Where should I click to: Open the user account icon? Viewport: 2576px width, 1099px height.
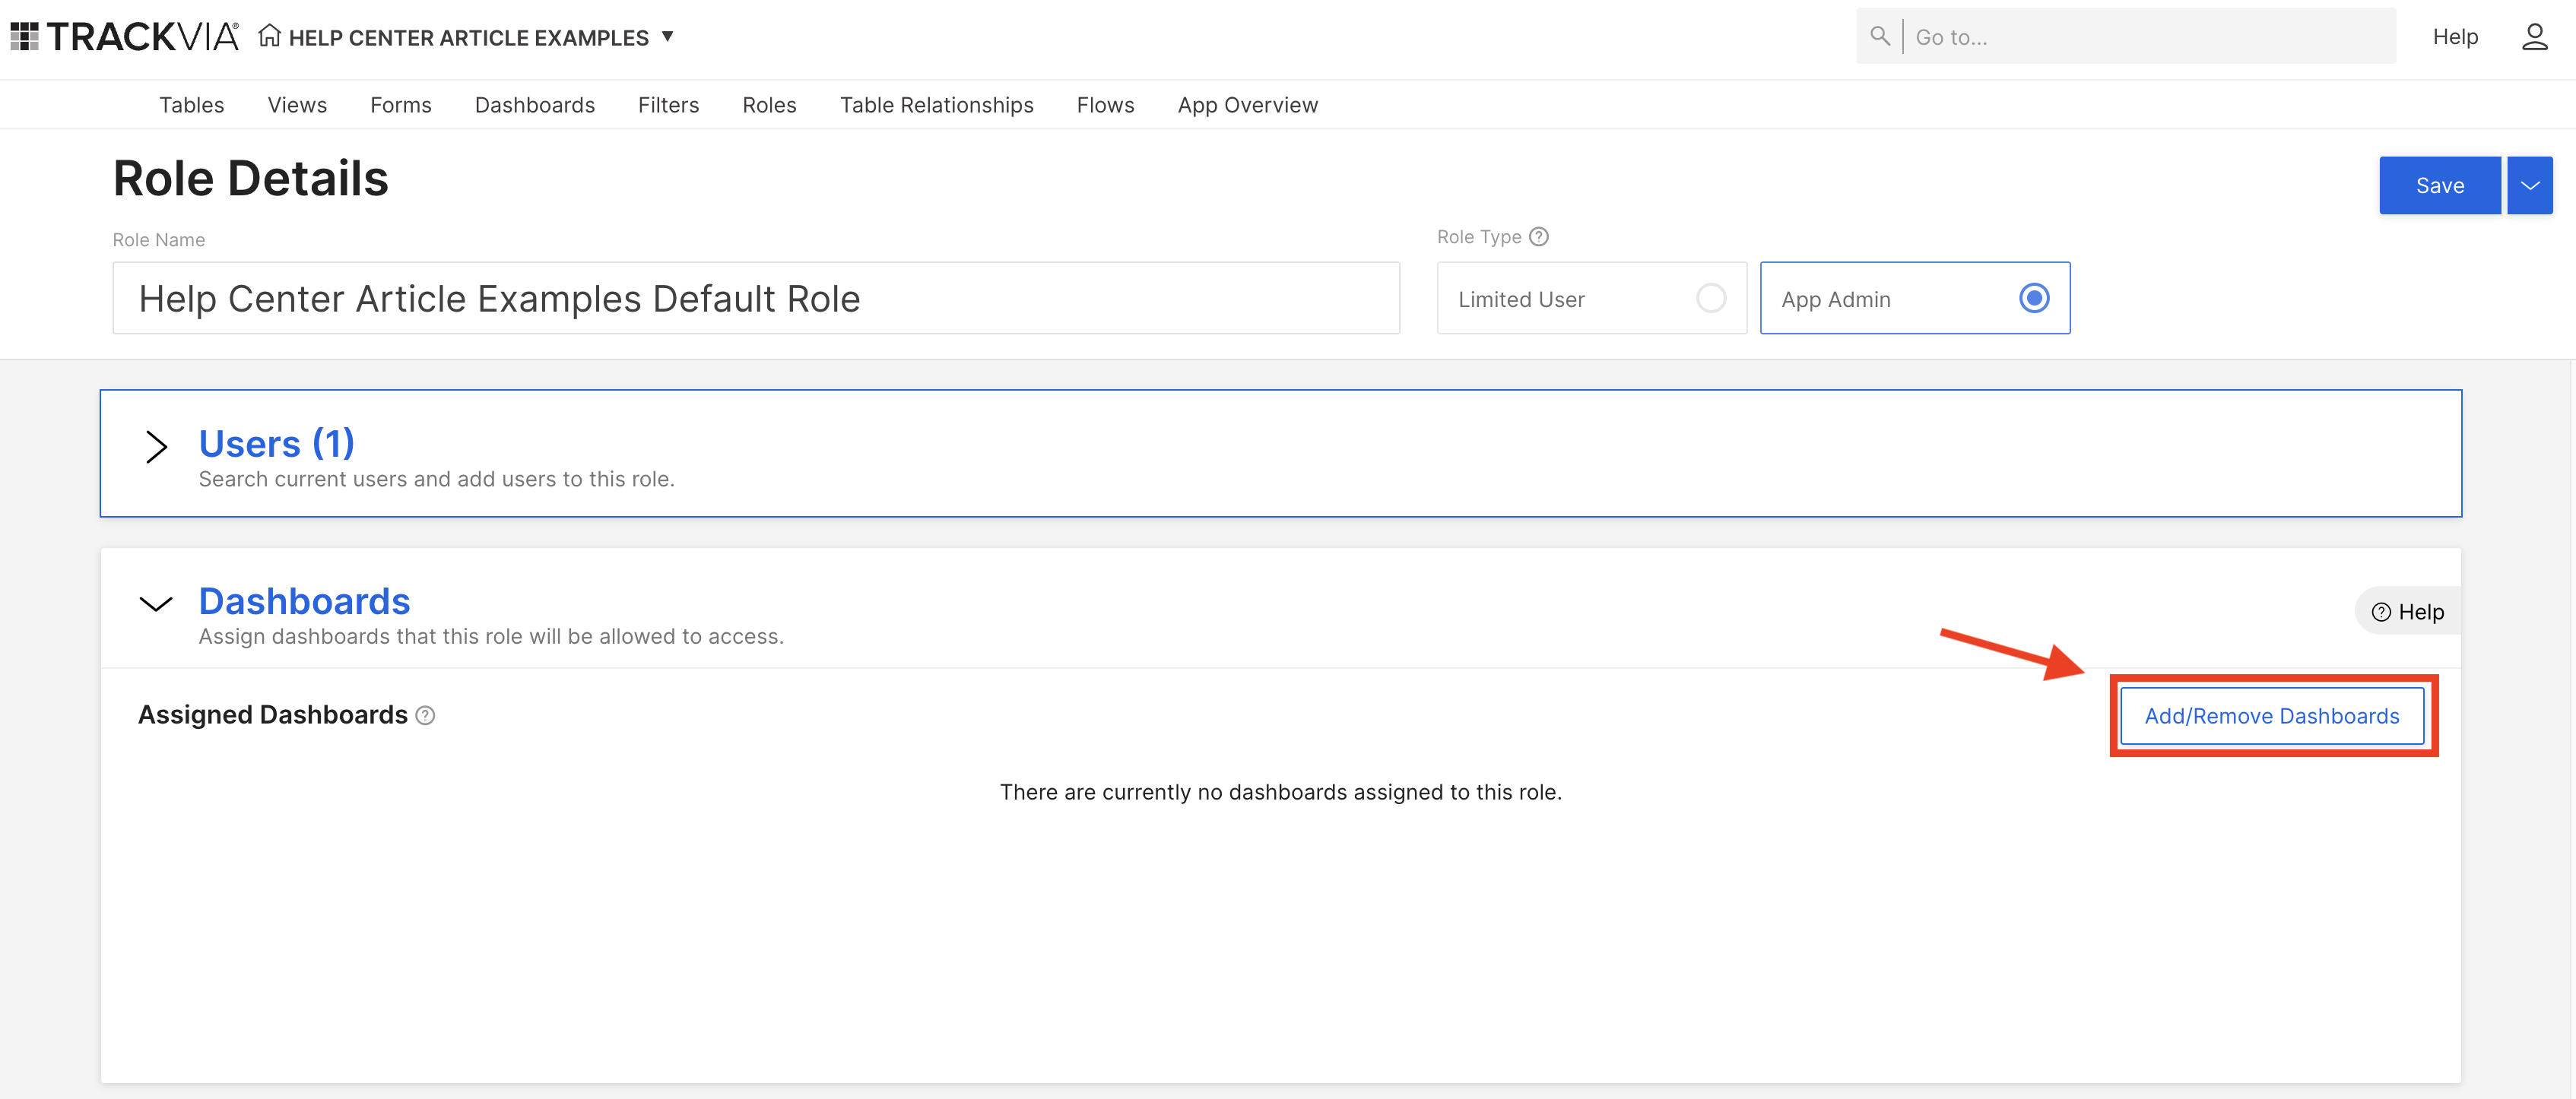2534,37
